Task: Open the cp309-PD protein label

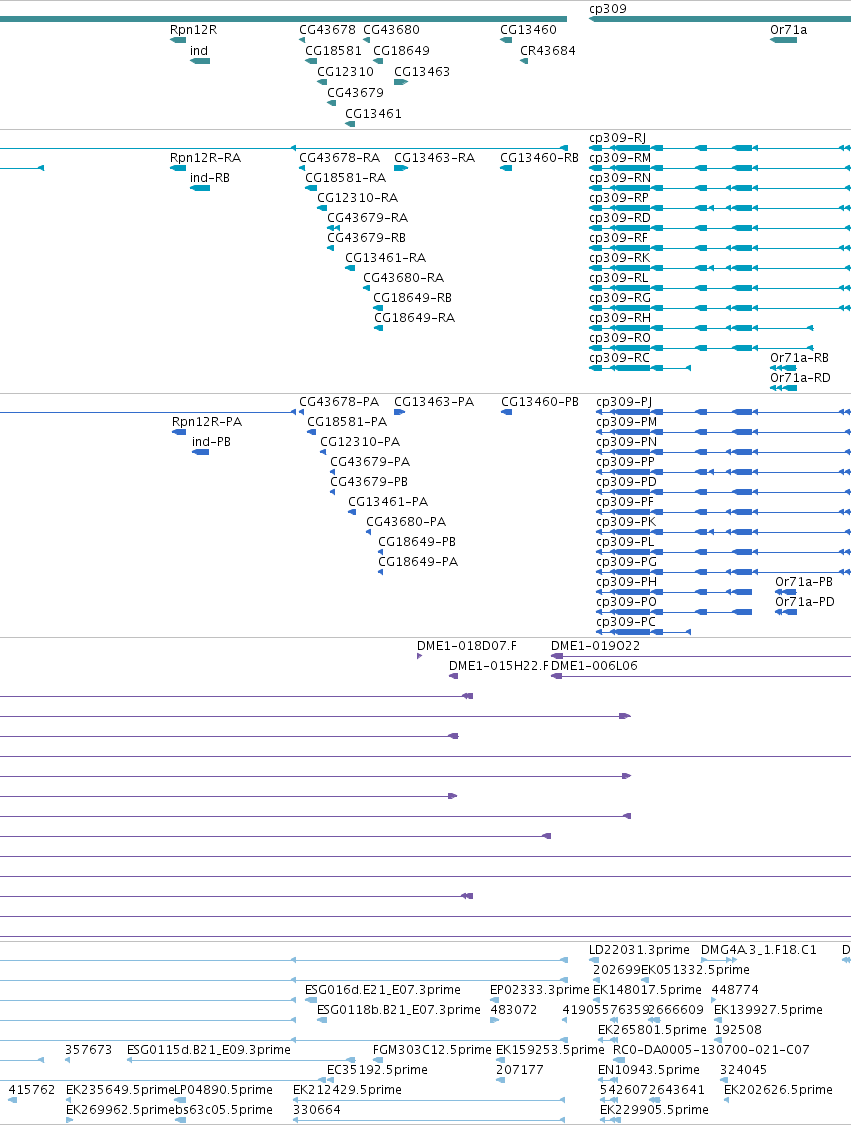Action: tap(626, 481)
